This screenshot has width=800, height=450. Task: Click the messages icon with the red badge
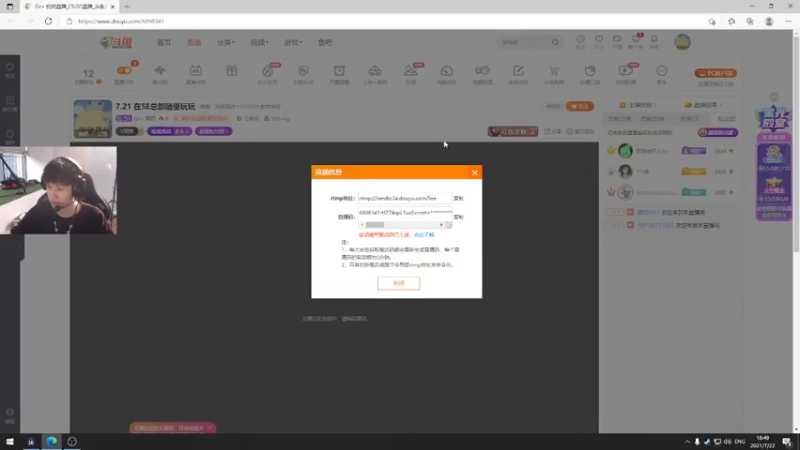pos(636,41)
